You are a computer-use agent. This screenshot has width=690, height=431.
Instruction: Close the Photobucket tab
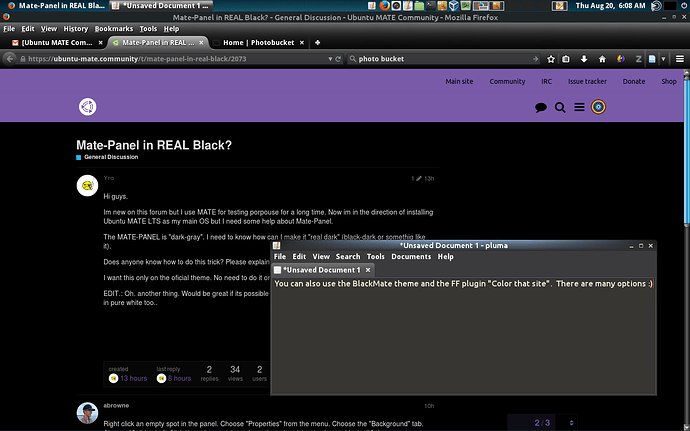pyautogui.click(x=301, y=43)
